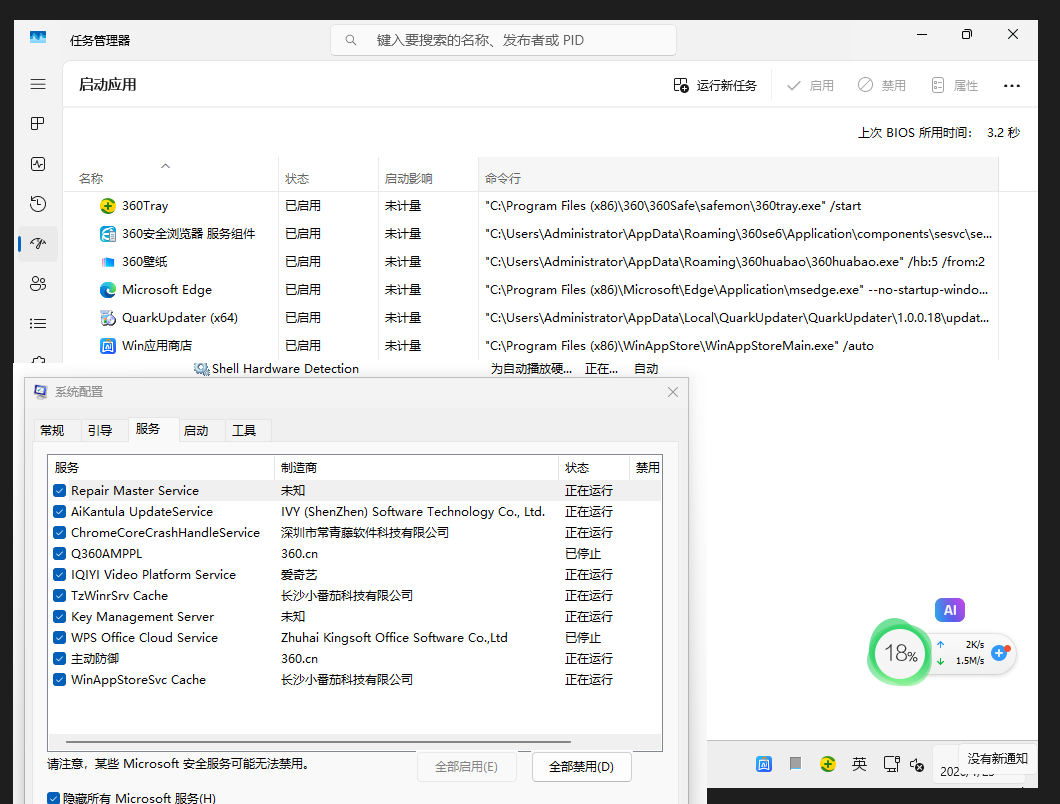Open the Details list icon in sidebar
This screenshot has height=804, width=1060.
[38, 324]
